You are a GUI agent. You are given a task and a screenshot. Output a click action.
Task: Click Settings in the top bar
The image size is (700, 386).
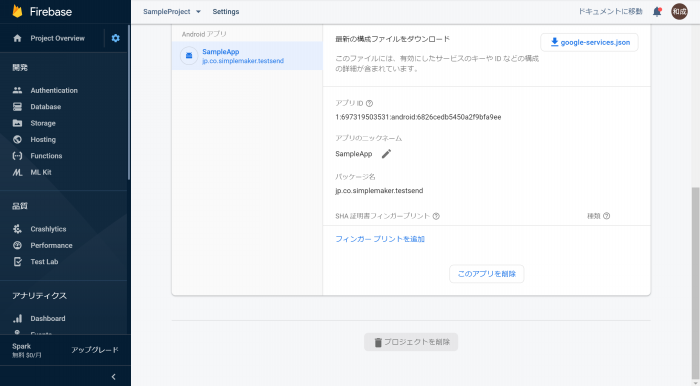click(226, 12)
